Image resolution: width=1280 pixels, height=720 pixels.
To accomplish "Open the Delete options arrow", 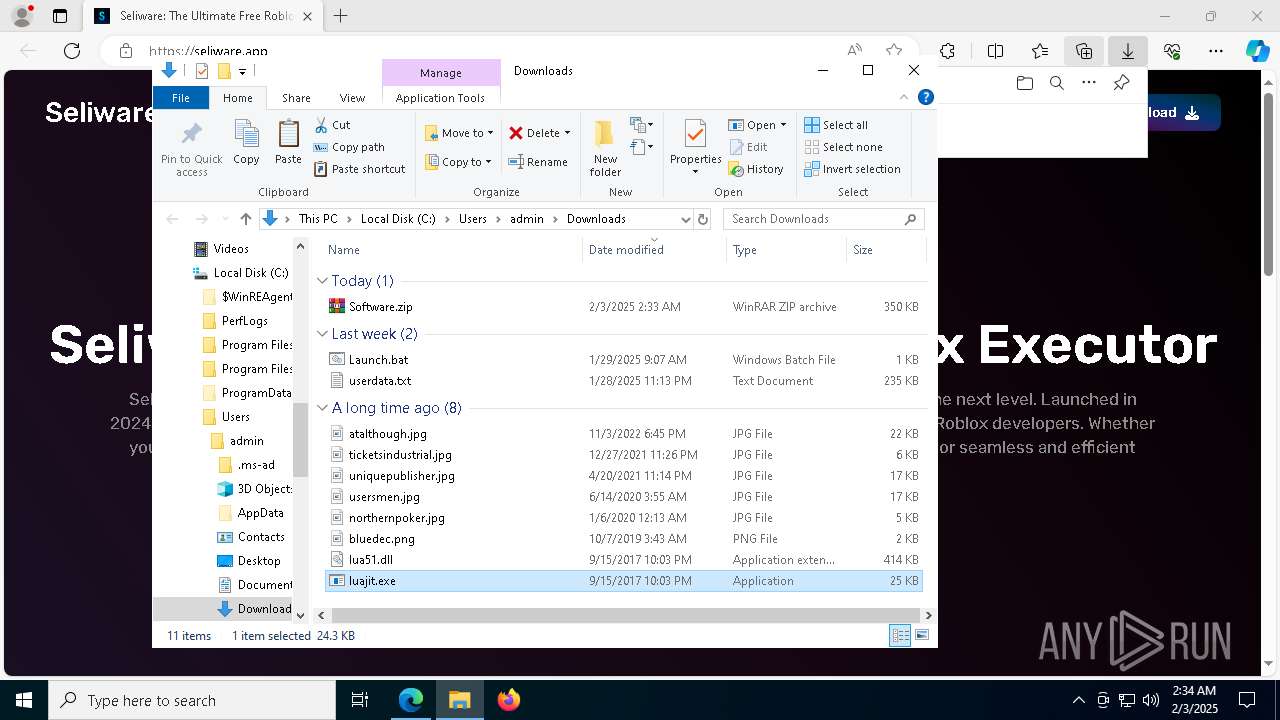I will tap(567, 133).
